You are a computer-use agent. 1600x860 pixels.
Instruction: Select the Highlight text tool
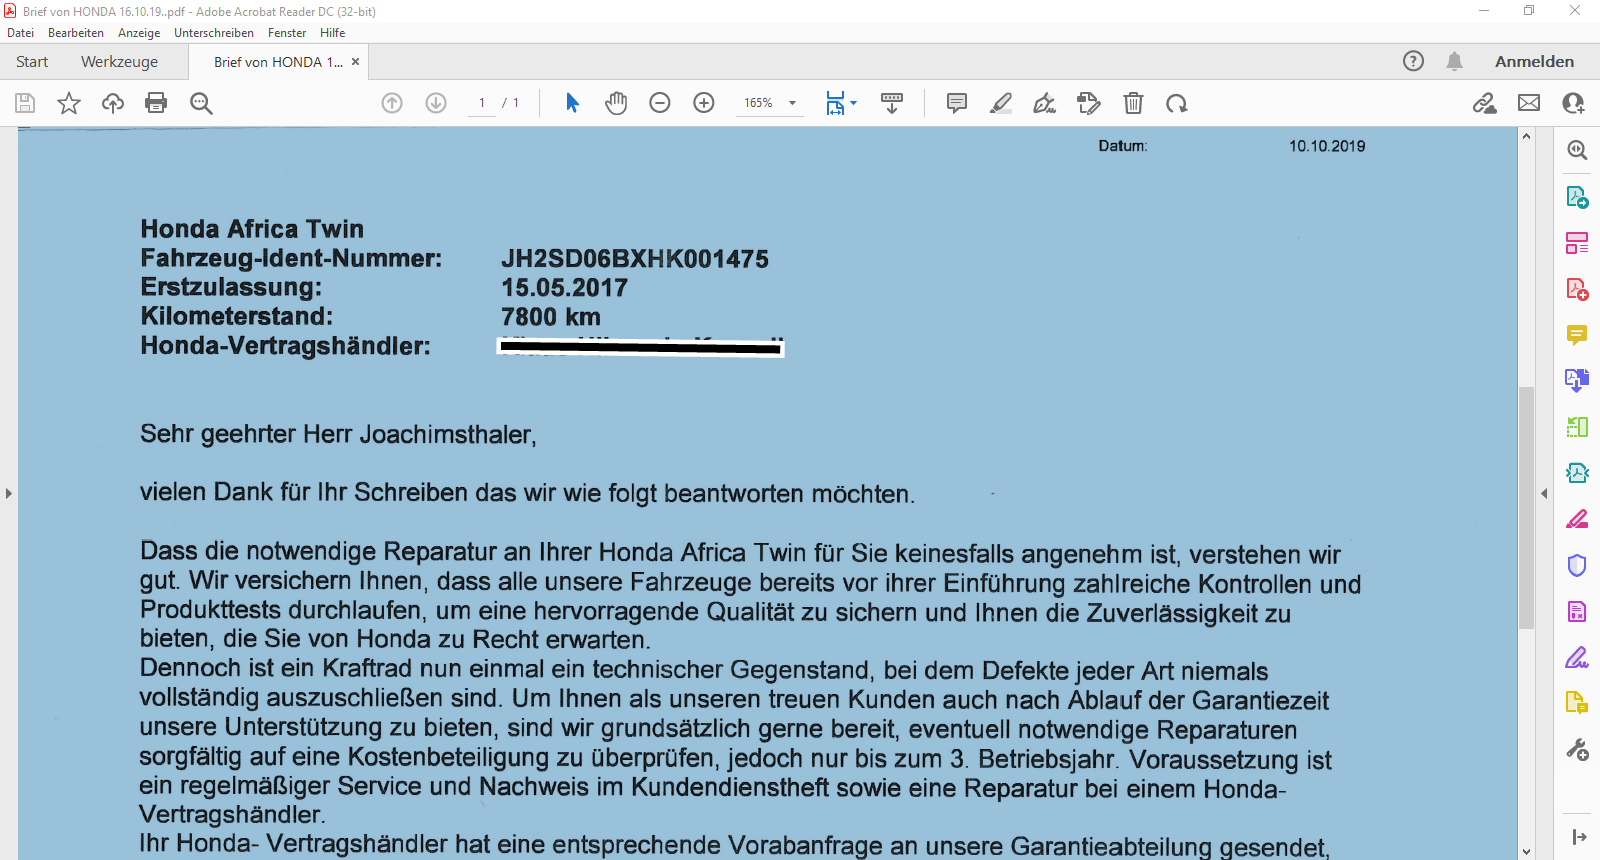point(1001,103)
